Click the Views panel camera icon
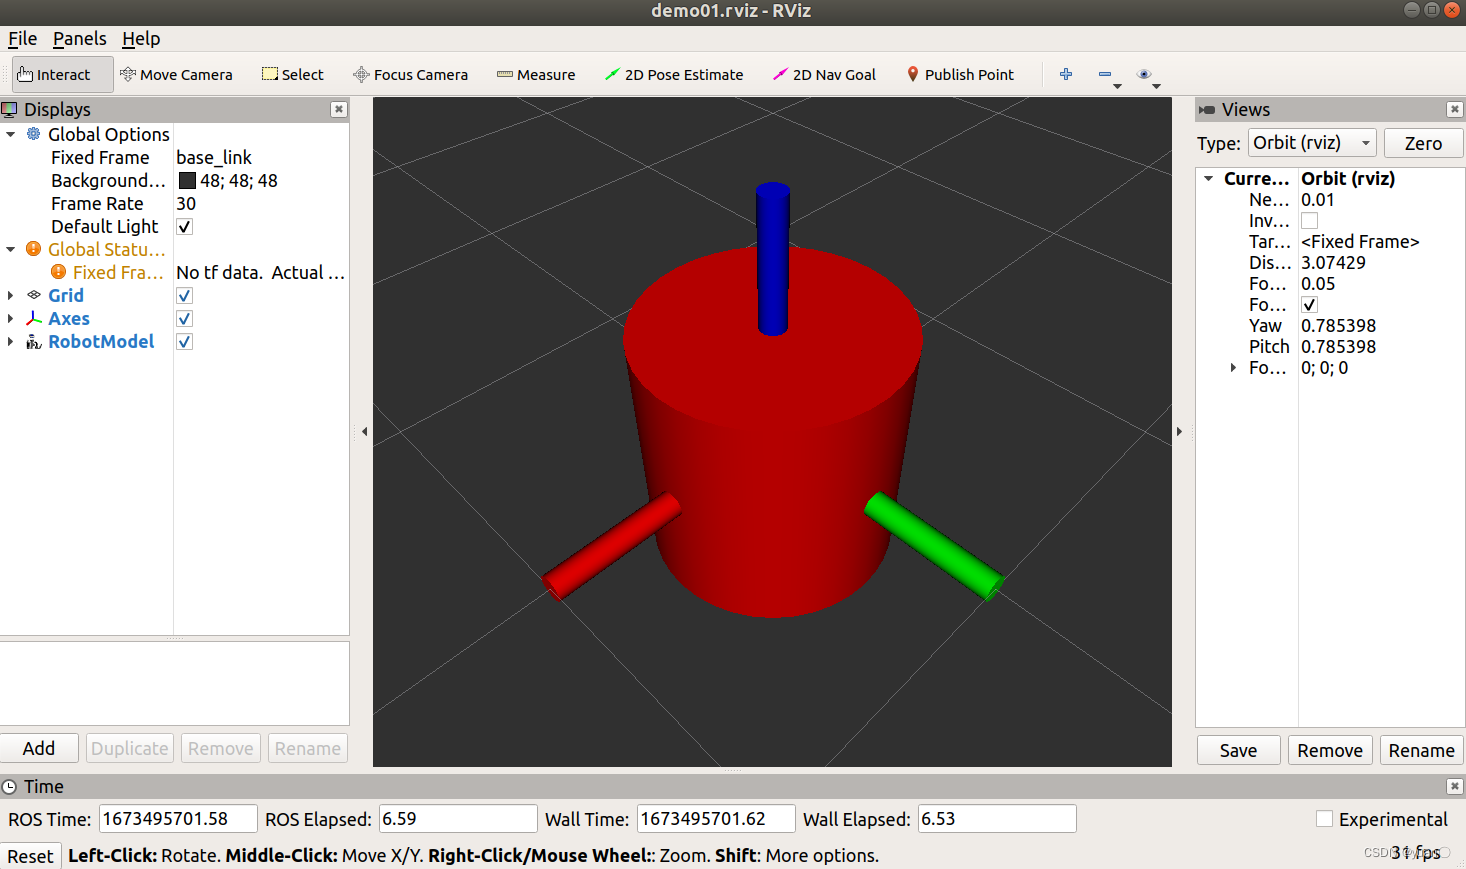The image size is (1466, 869). 1207,110
